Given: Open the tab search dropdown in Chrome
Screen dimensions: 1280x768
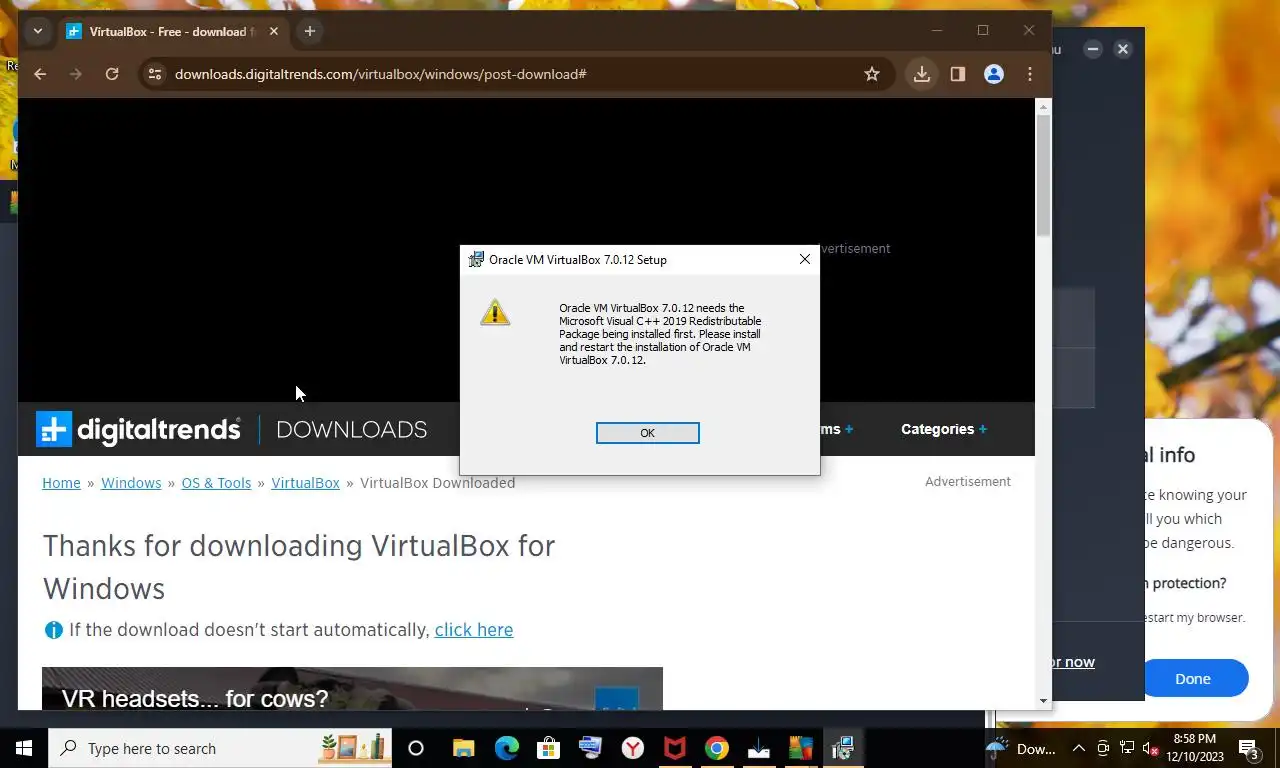Looking at the screenshot, I should coord(38,31).
